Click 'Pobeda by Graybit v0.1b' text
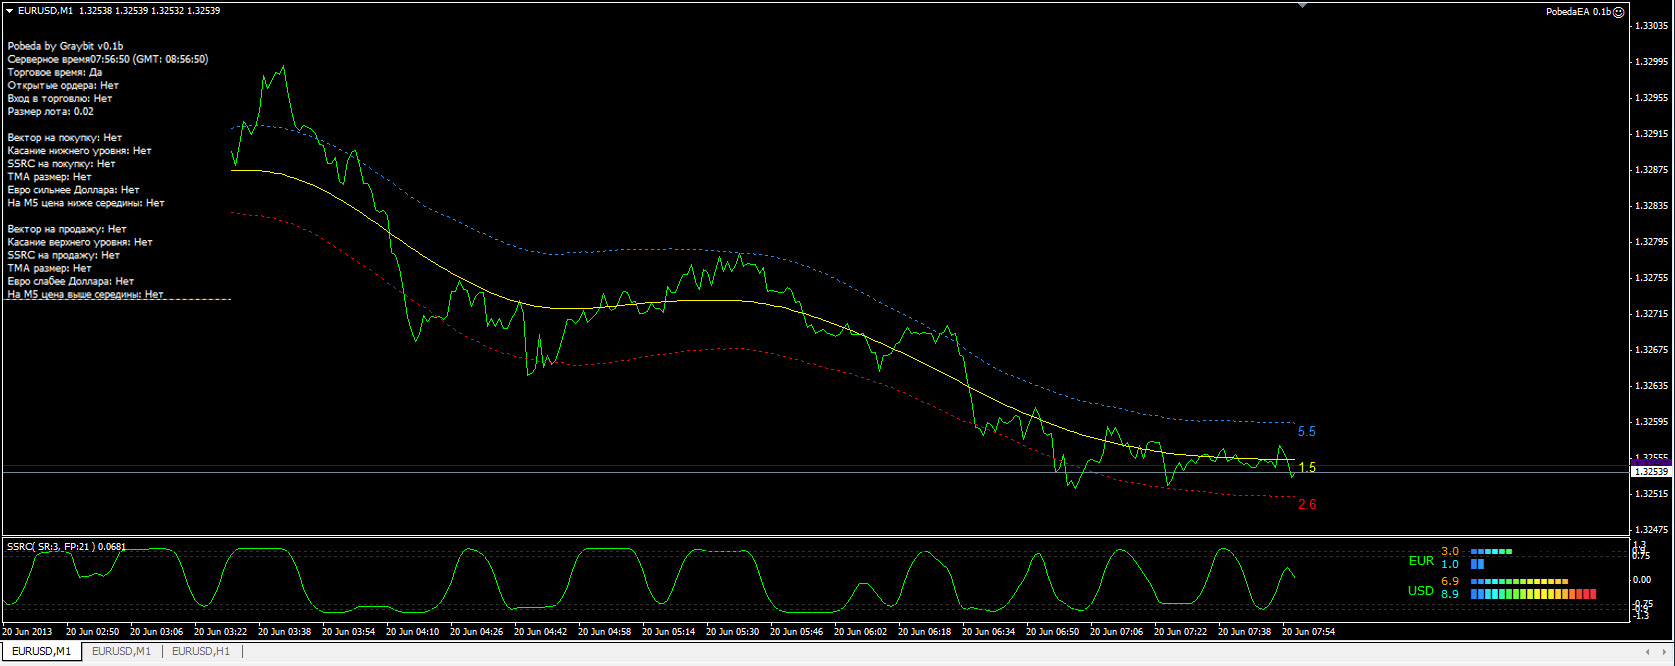 tap(65, 46)
